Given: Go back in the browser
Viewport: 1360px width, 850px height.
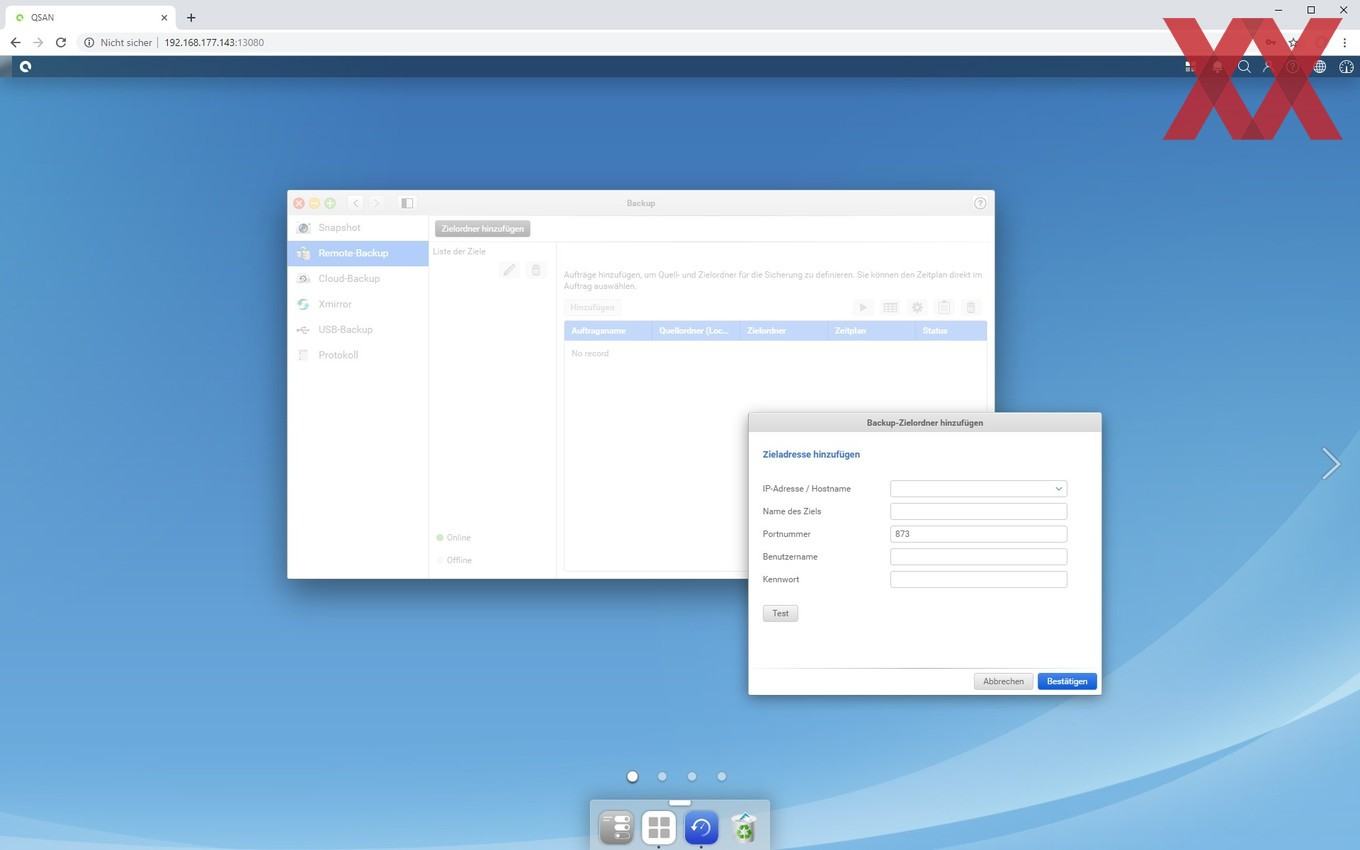Looking at the screenshot, I should [x=15, y=43].
